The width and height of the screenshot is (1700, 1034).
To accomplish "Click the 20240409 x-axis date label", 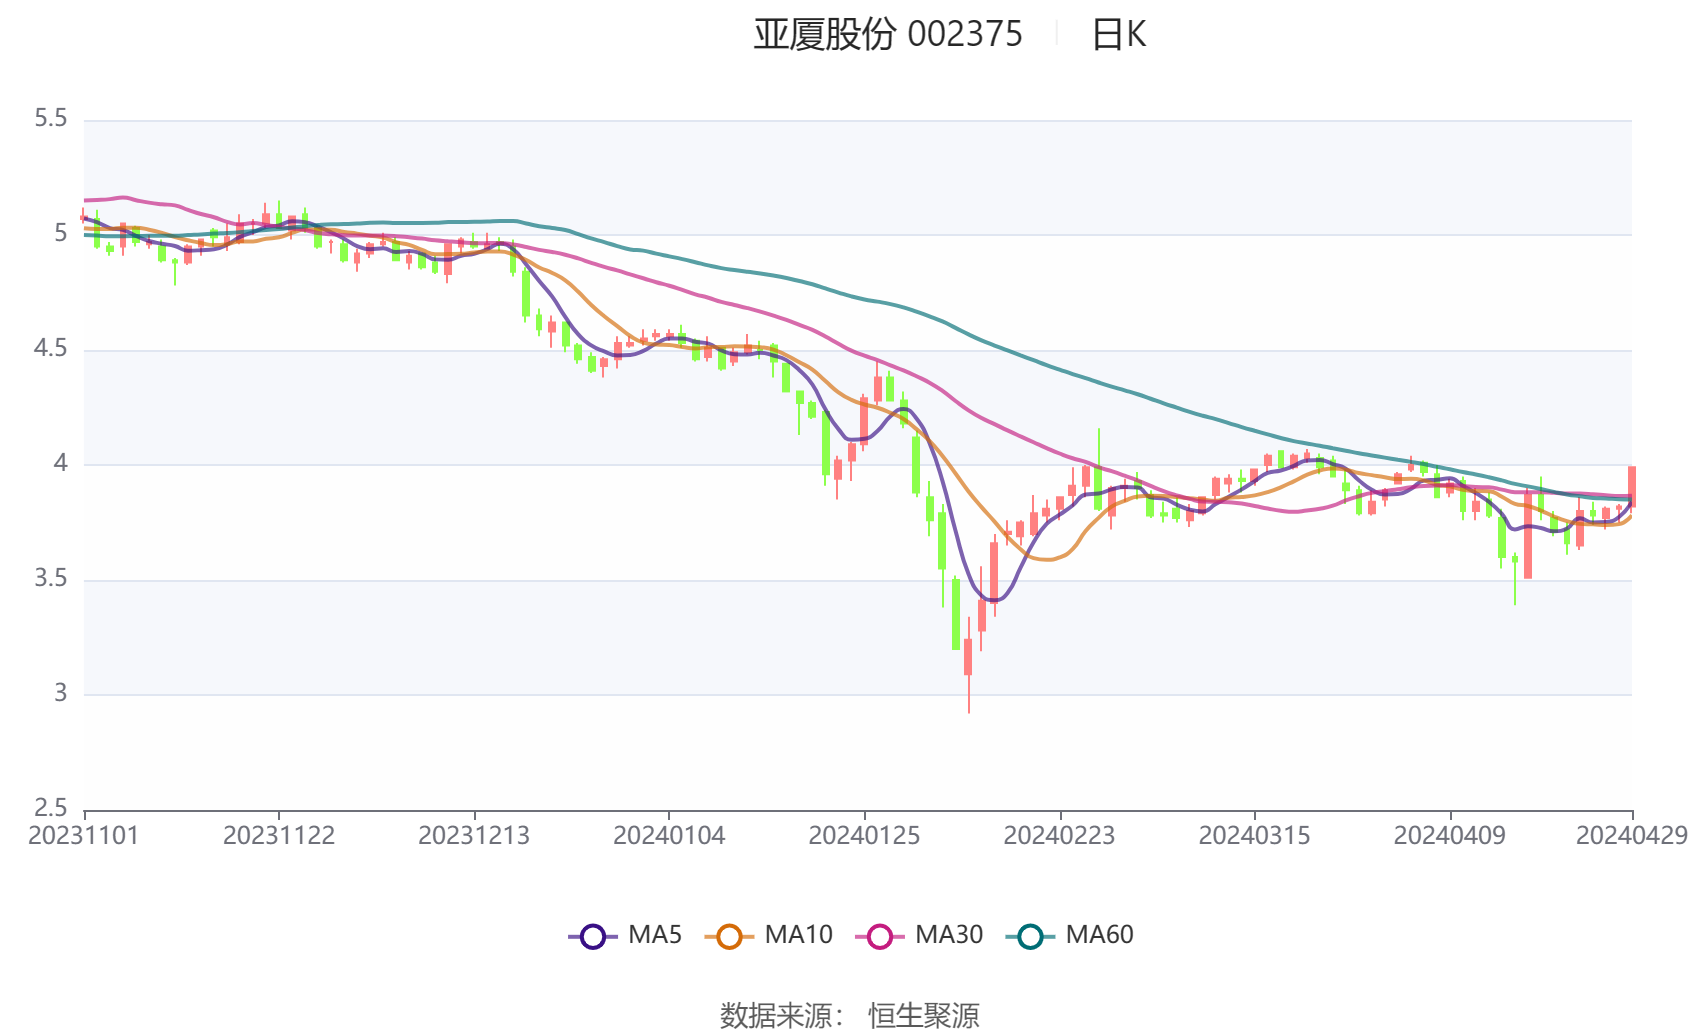I will [1449, 836].
